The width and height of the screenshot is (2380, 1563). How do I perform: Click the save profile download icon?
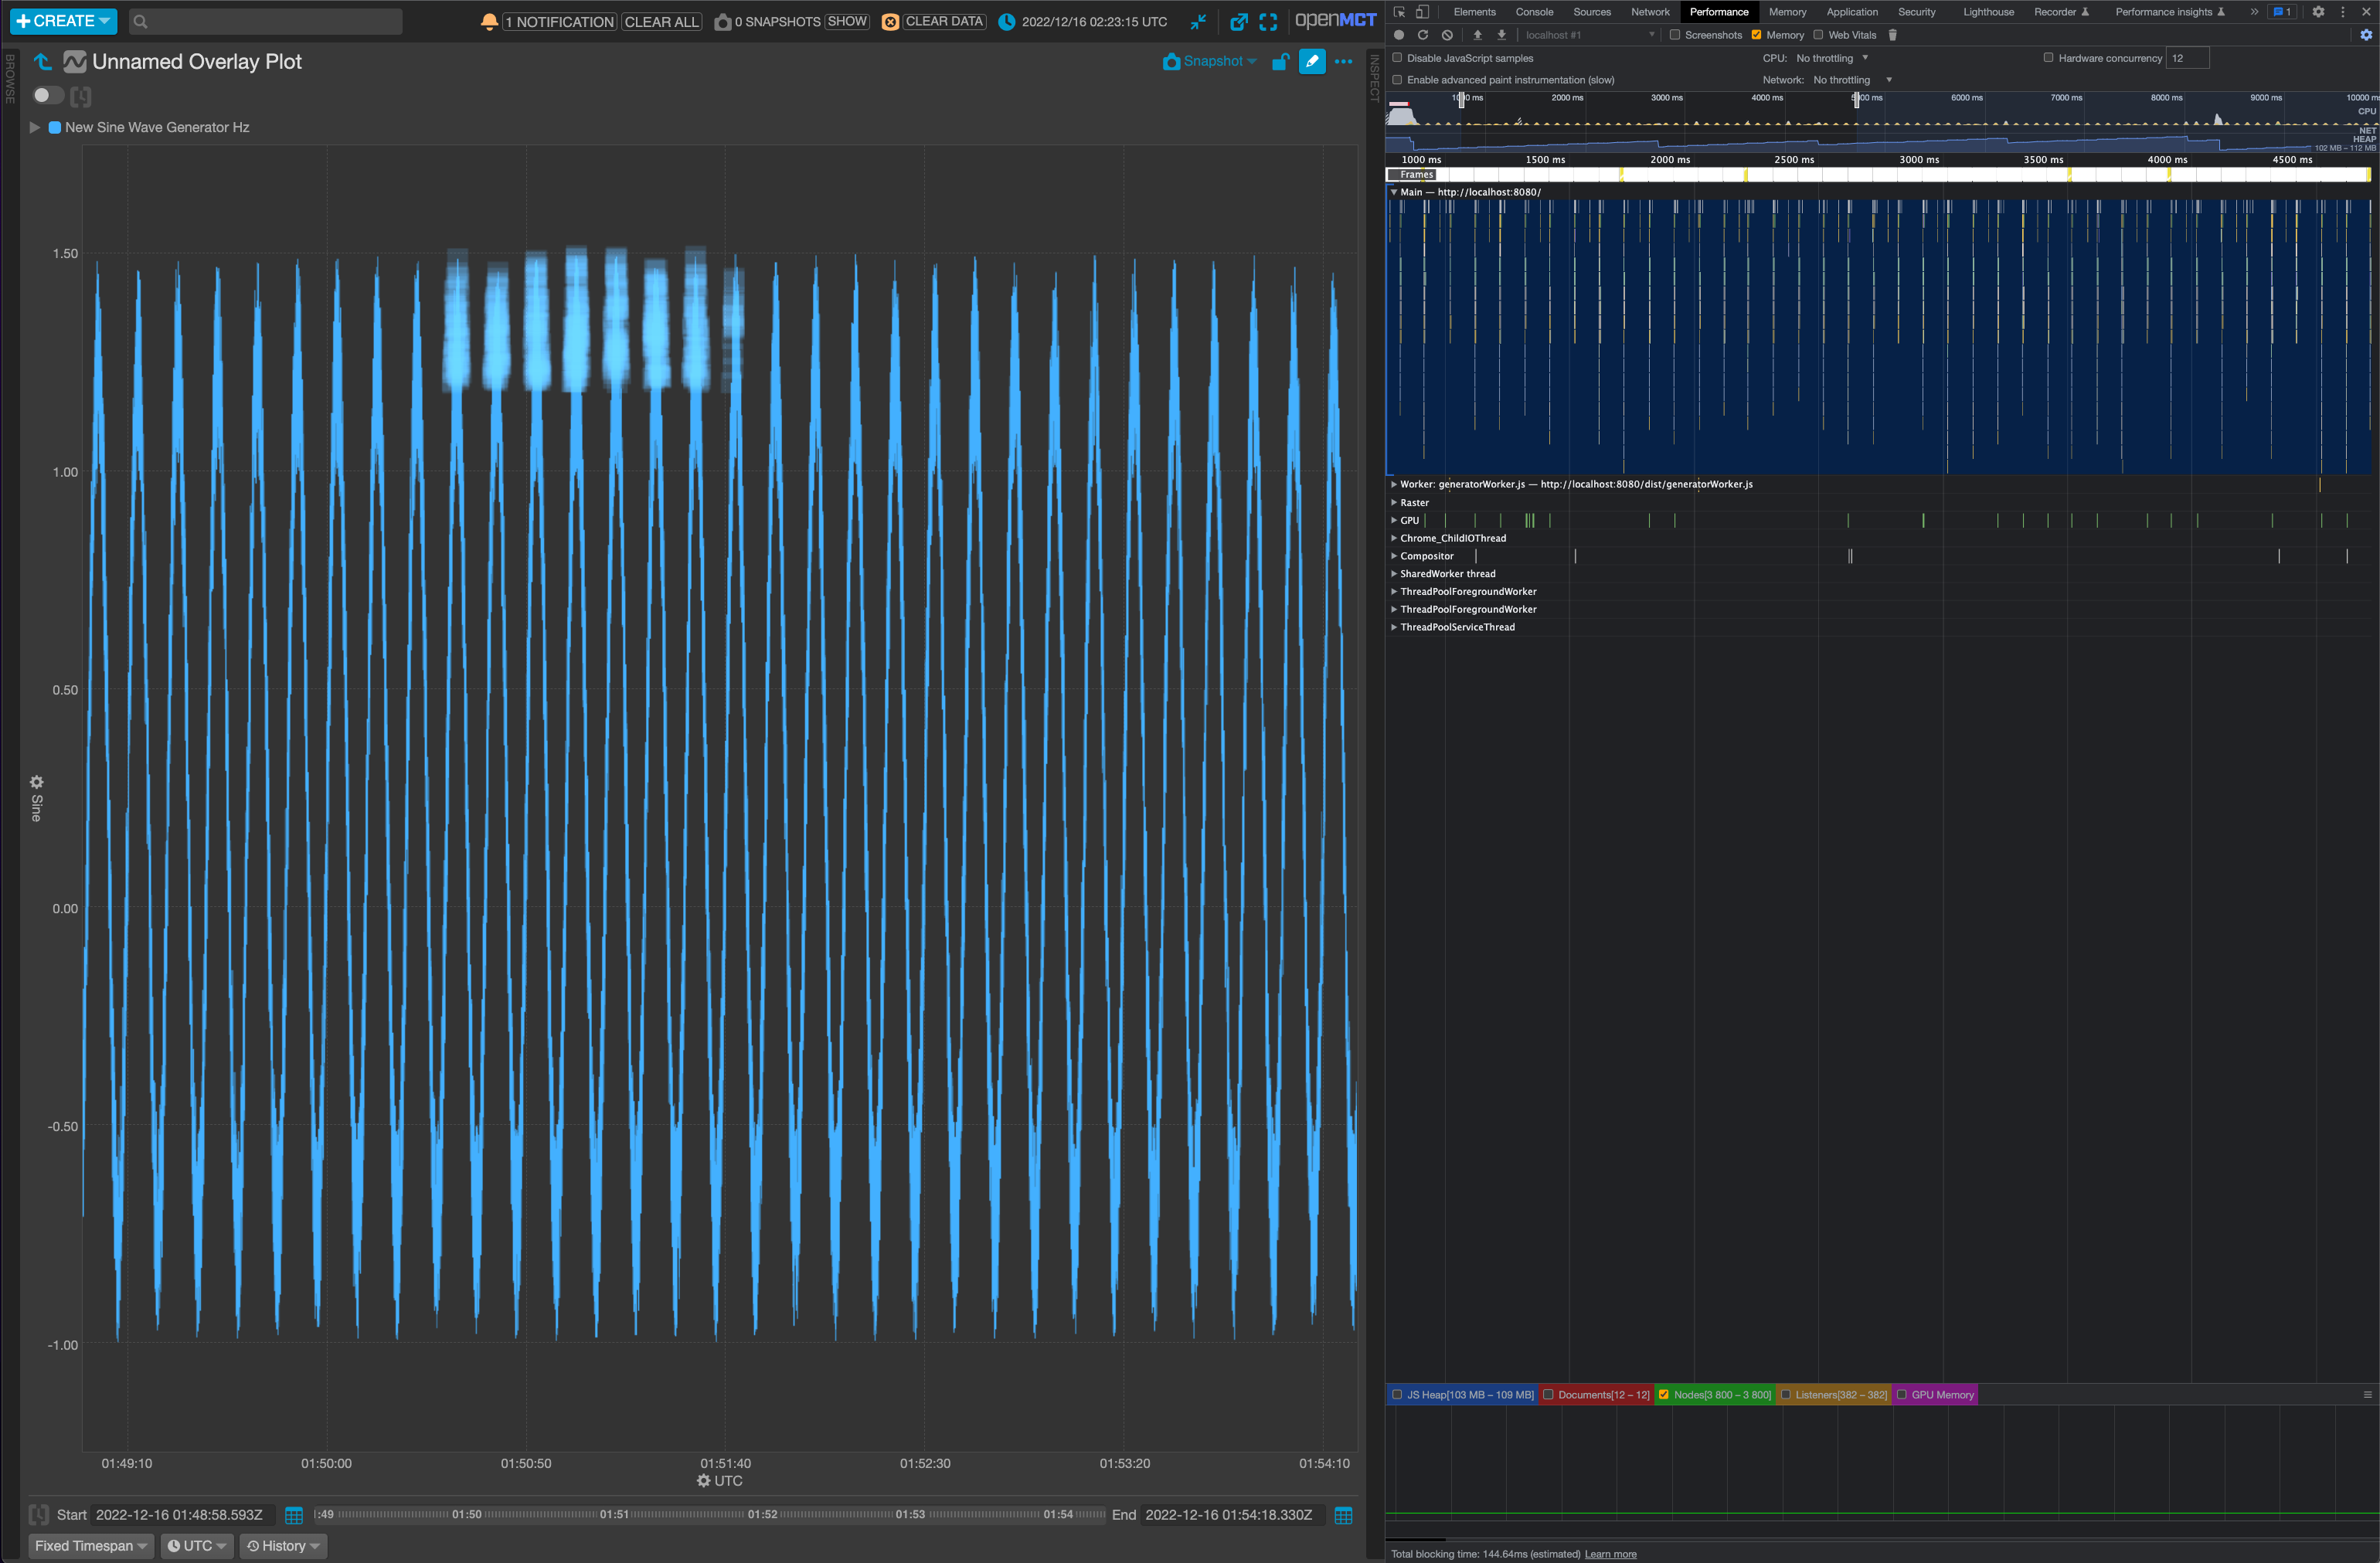coord(1501,35)
